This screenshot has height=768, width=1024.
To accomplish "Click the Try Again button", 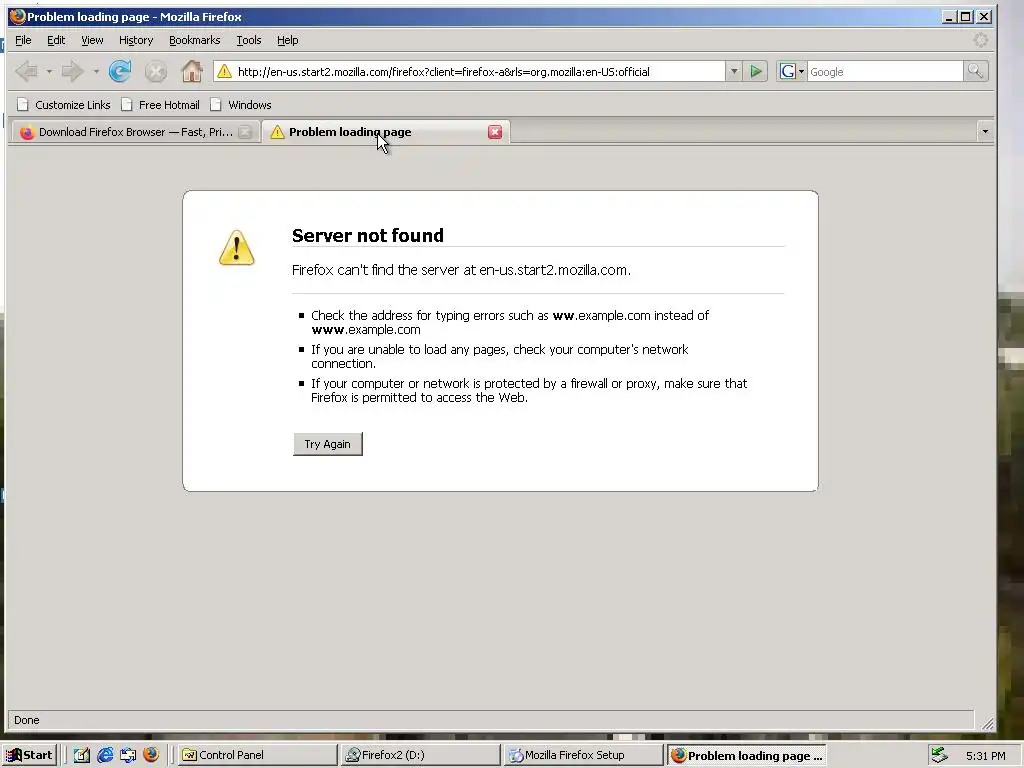I will 327,444.
